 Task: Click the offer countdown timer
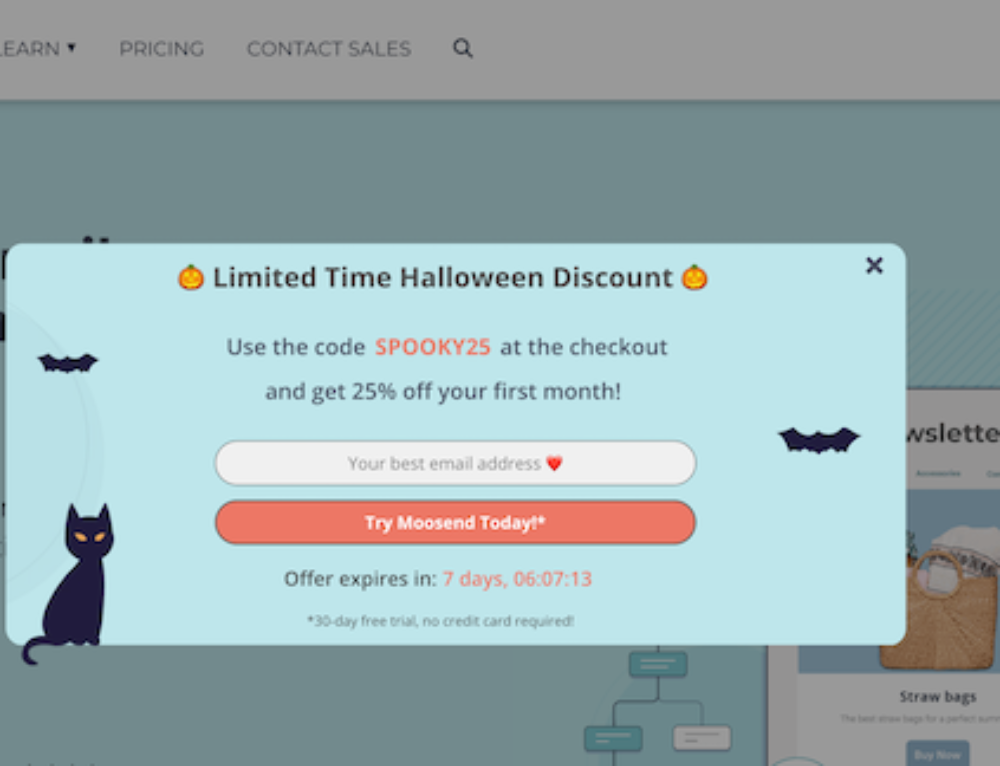coord(517,578)
